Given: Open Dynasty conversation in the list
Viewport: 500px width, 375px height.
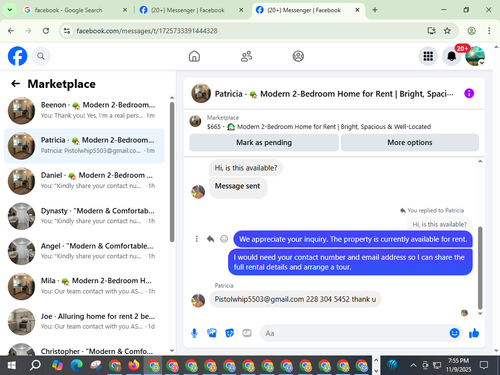Looking at the screenshot, I should 84,216.
